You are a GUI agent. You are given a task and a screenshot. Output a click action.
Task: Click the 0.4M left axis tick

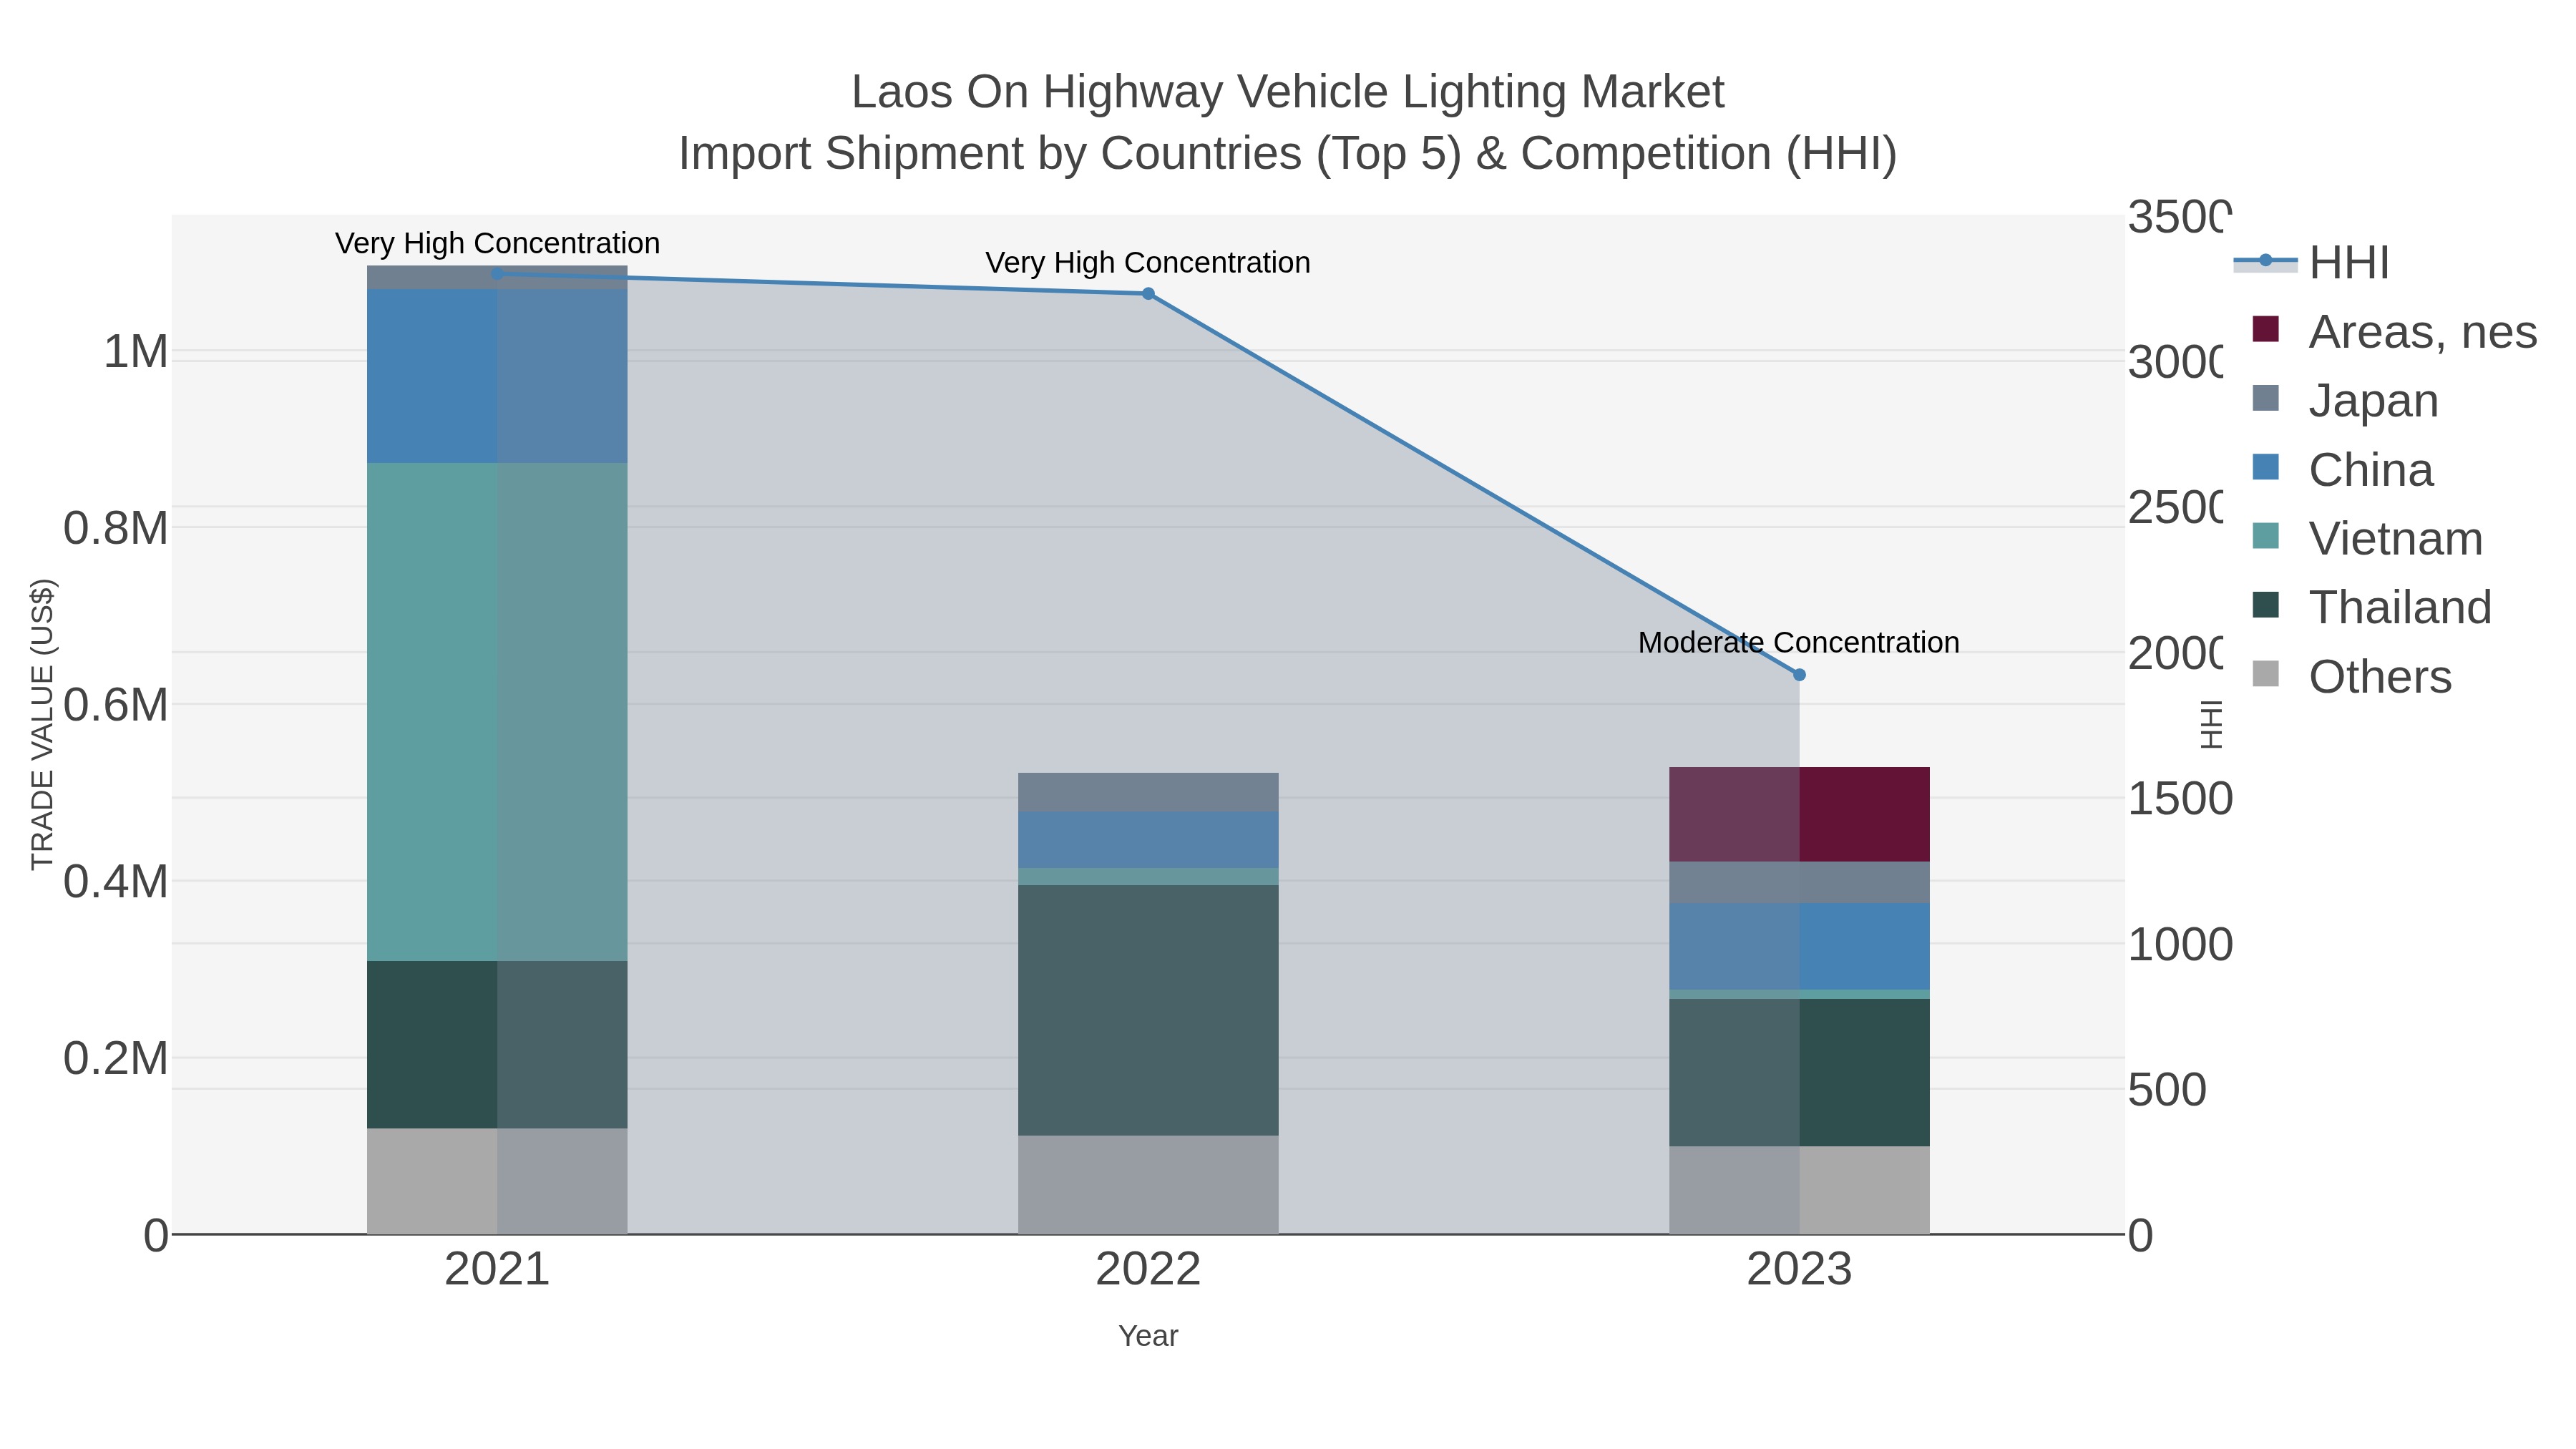(x=116, y=881)
